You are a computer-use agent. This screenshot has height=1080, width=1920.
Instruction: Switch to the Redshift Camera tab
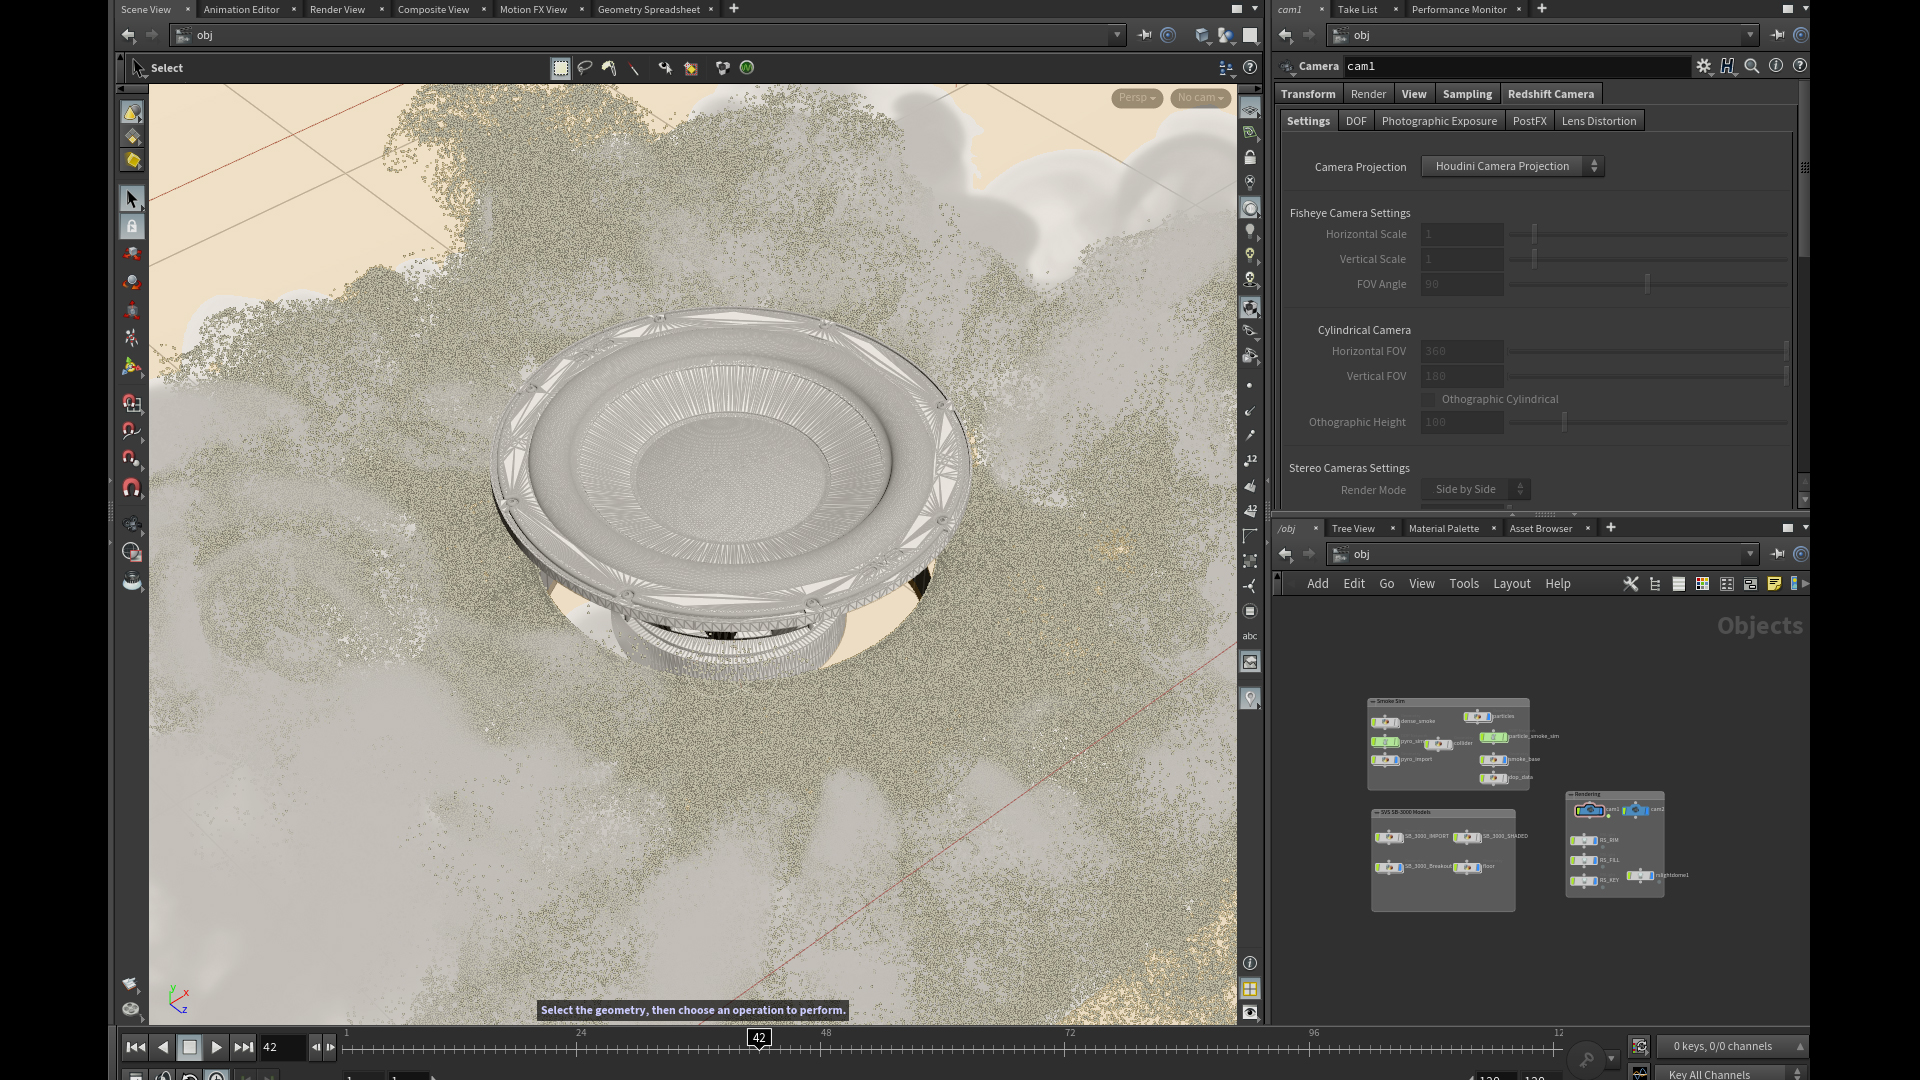[x=1550, y=94]
